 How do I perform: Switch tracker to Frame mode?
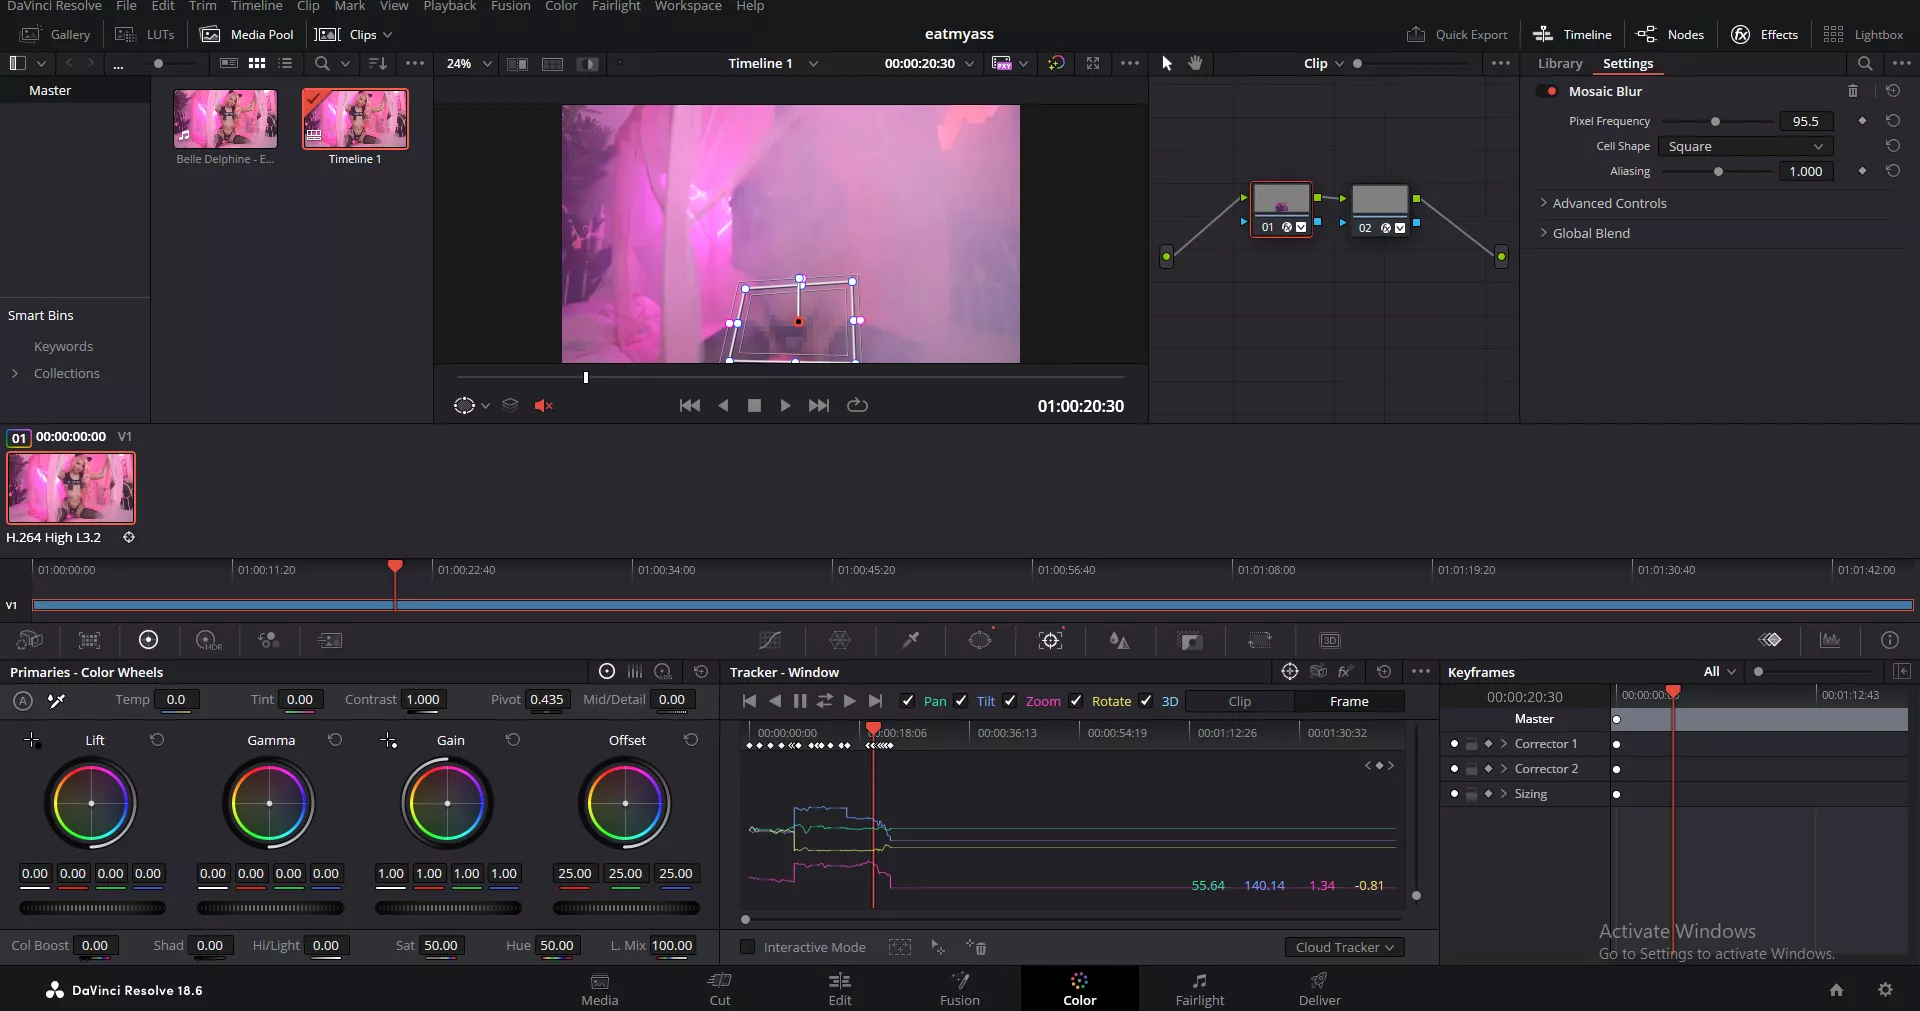tap(1348, 701)
